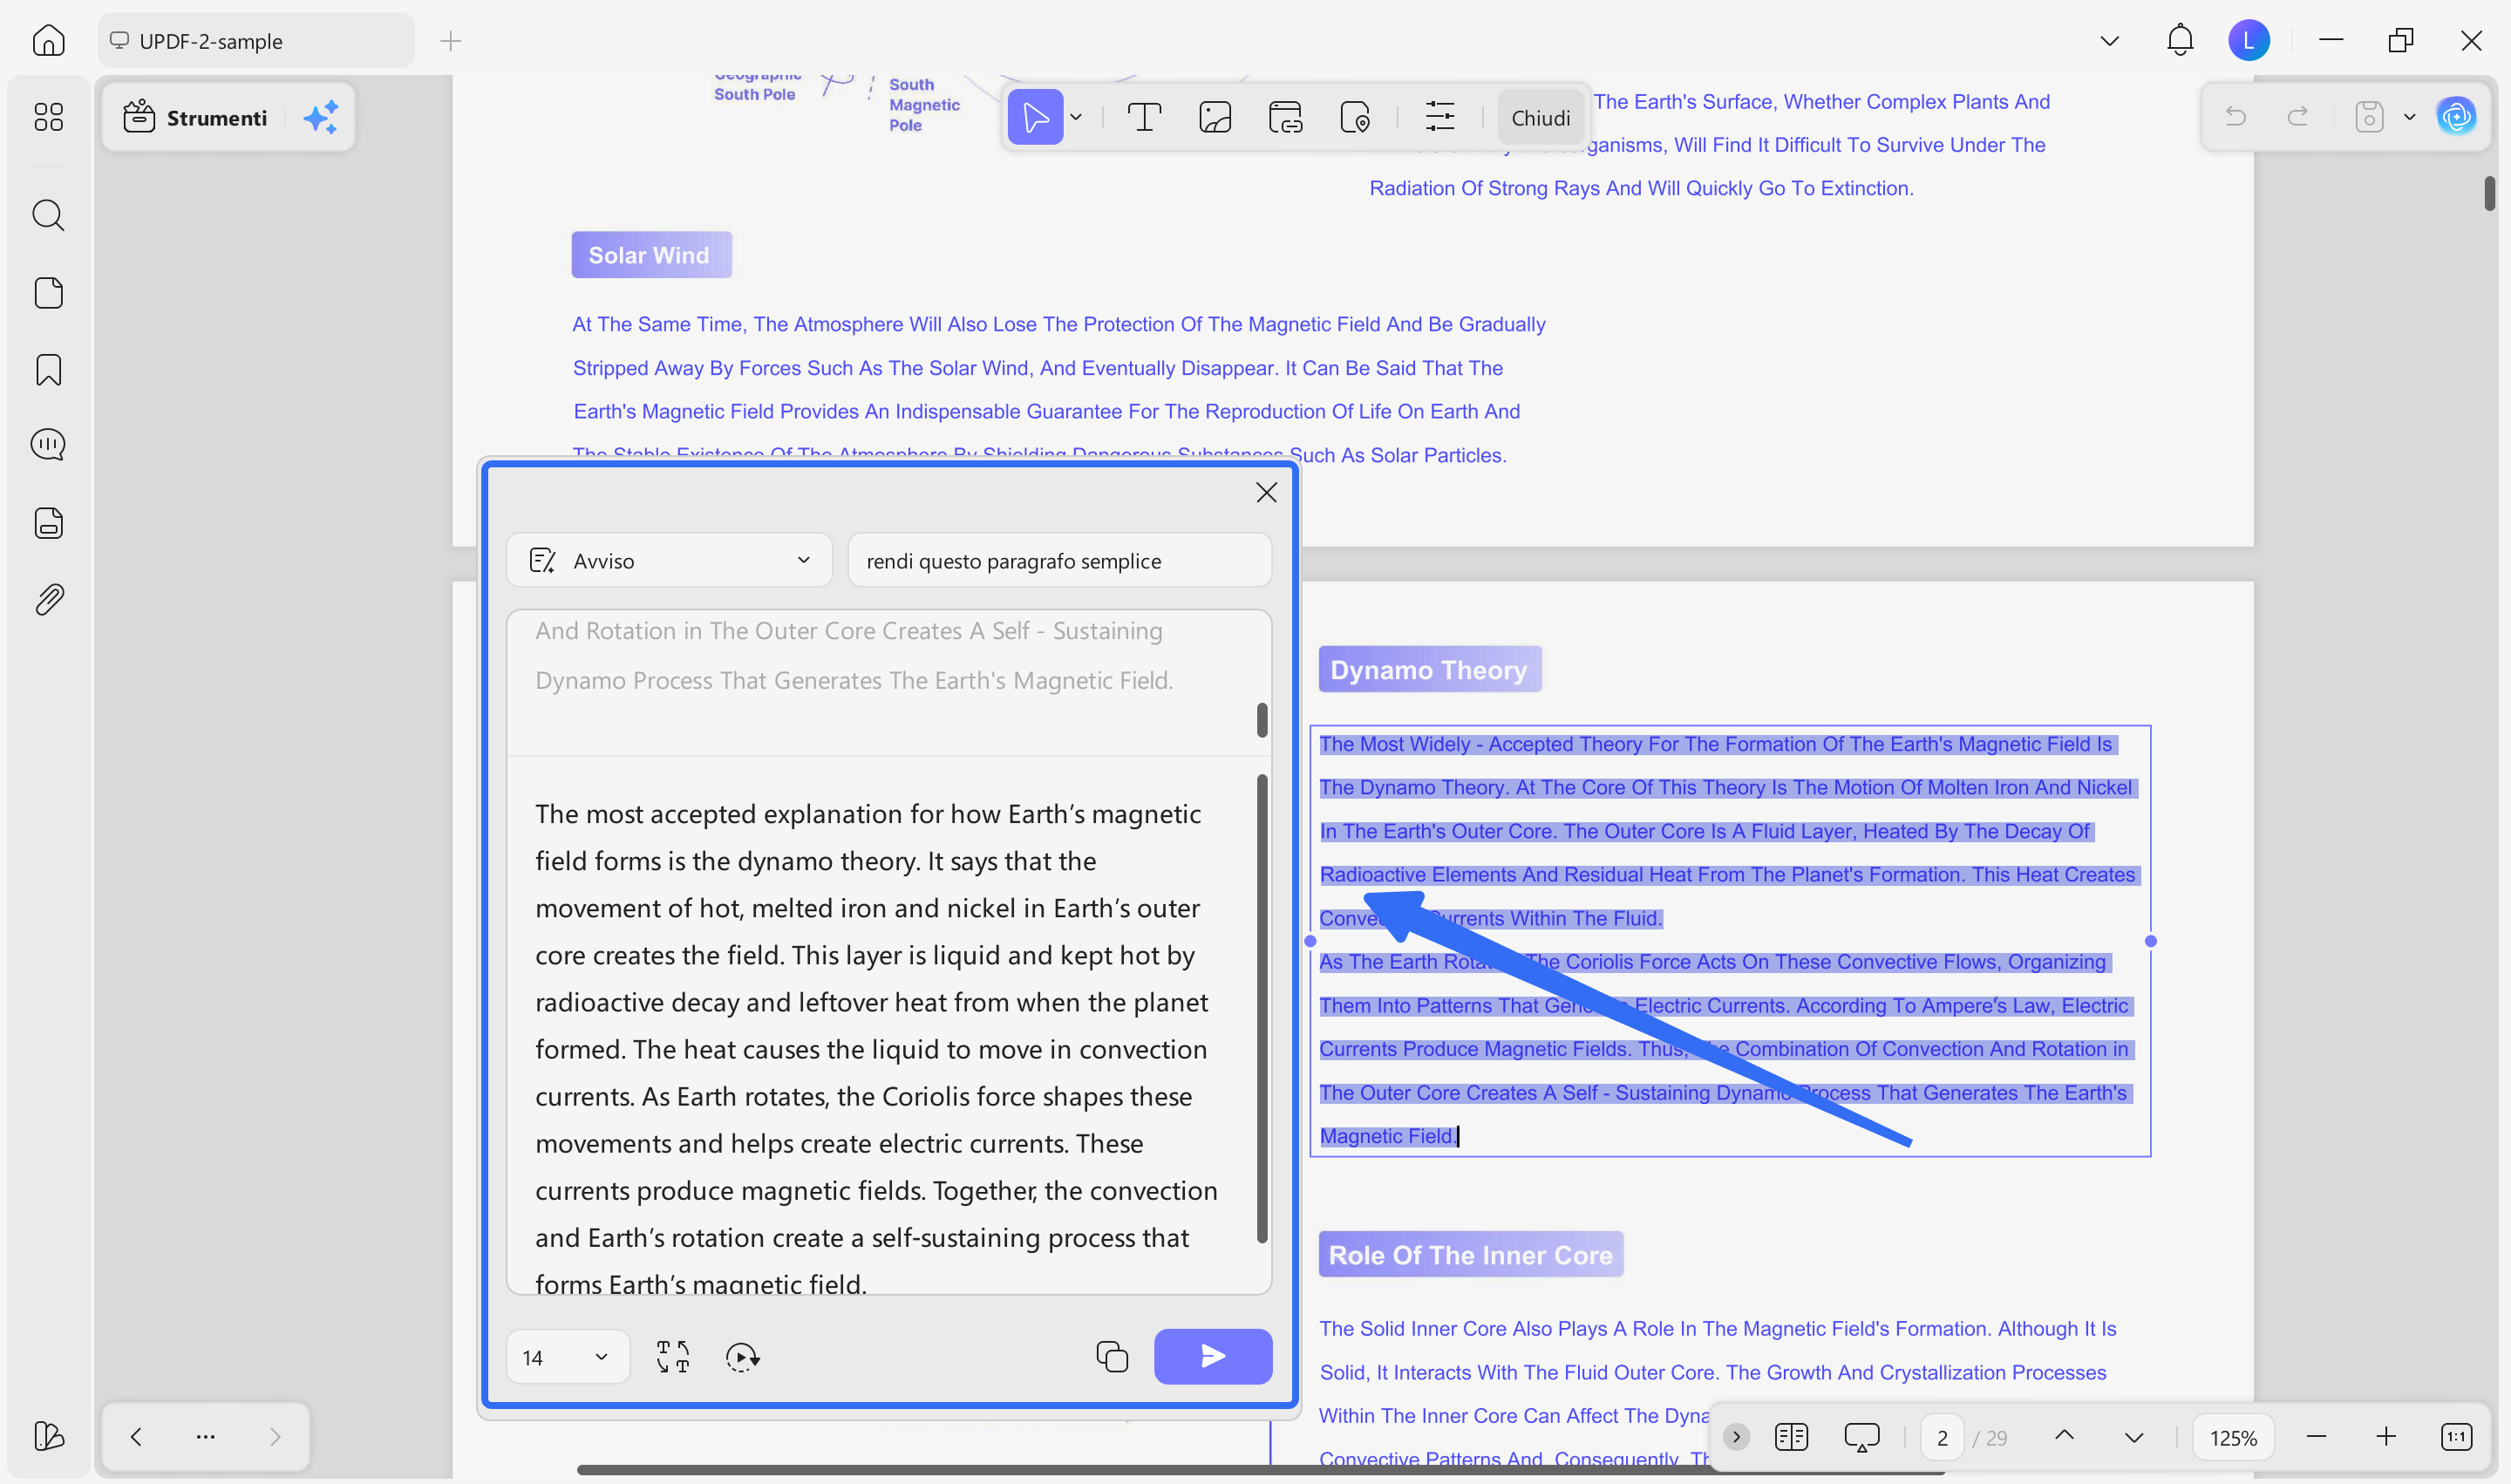Undo the last edit
Viewport: 2511px width, 1484px height.
[2236, 117]
